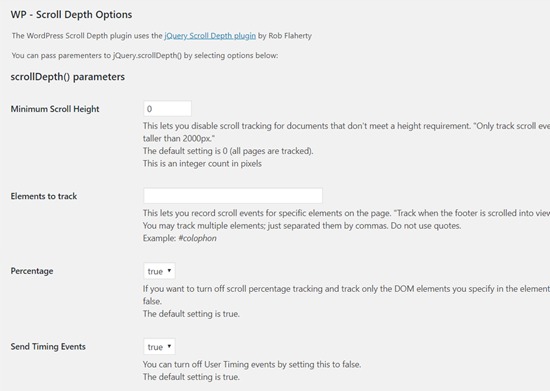
Task: Click the 'default setting is 0' description line
Action: click(x=228, y=151)
